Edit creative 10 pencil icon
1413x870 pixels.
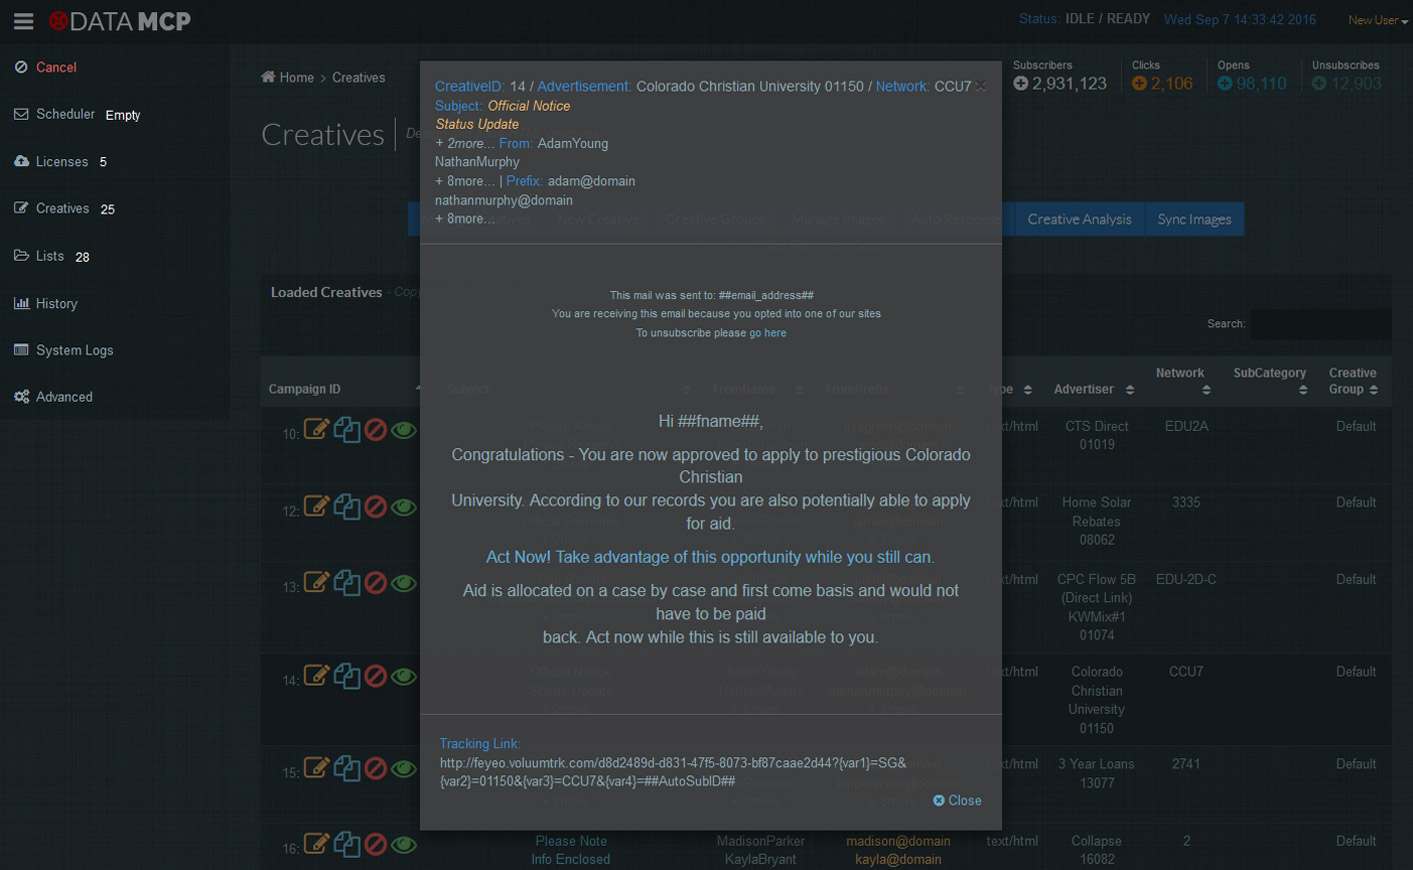(x=316, y=430)
